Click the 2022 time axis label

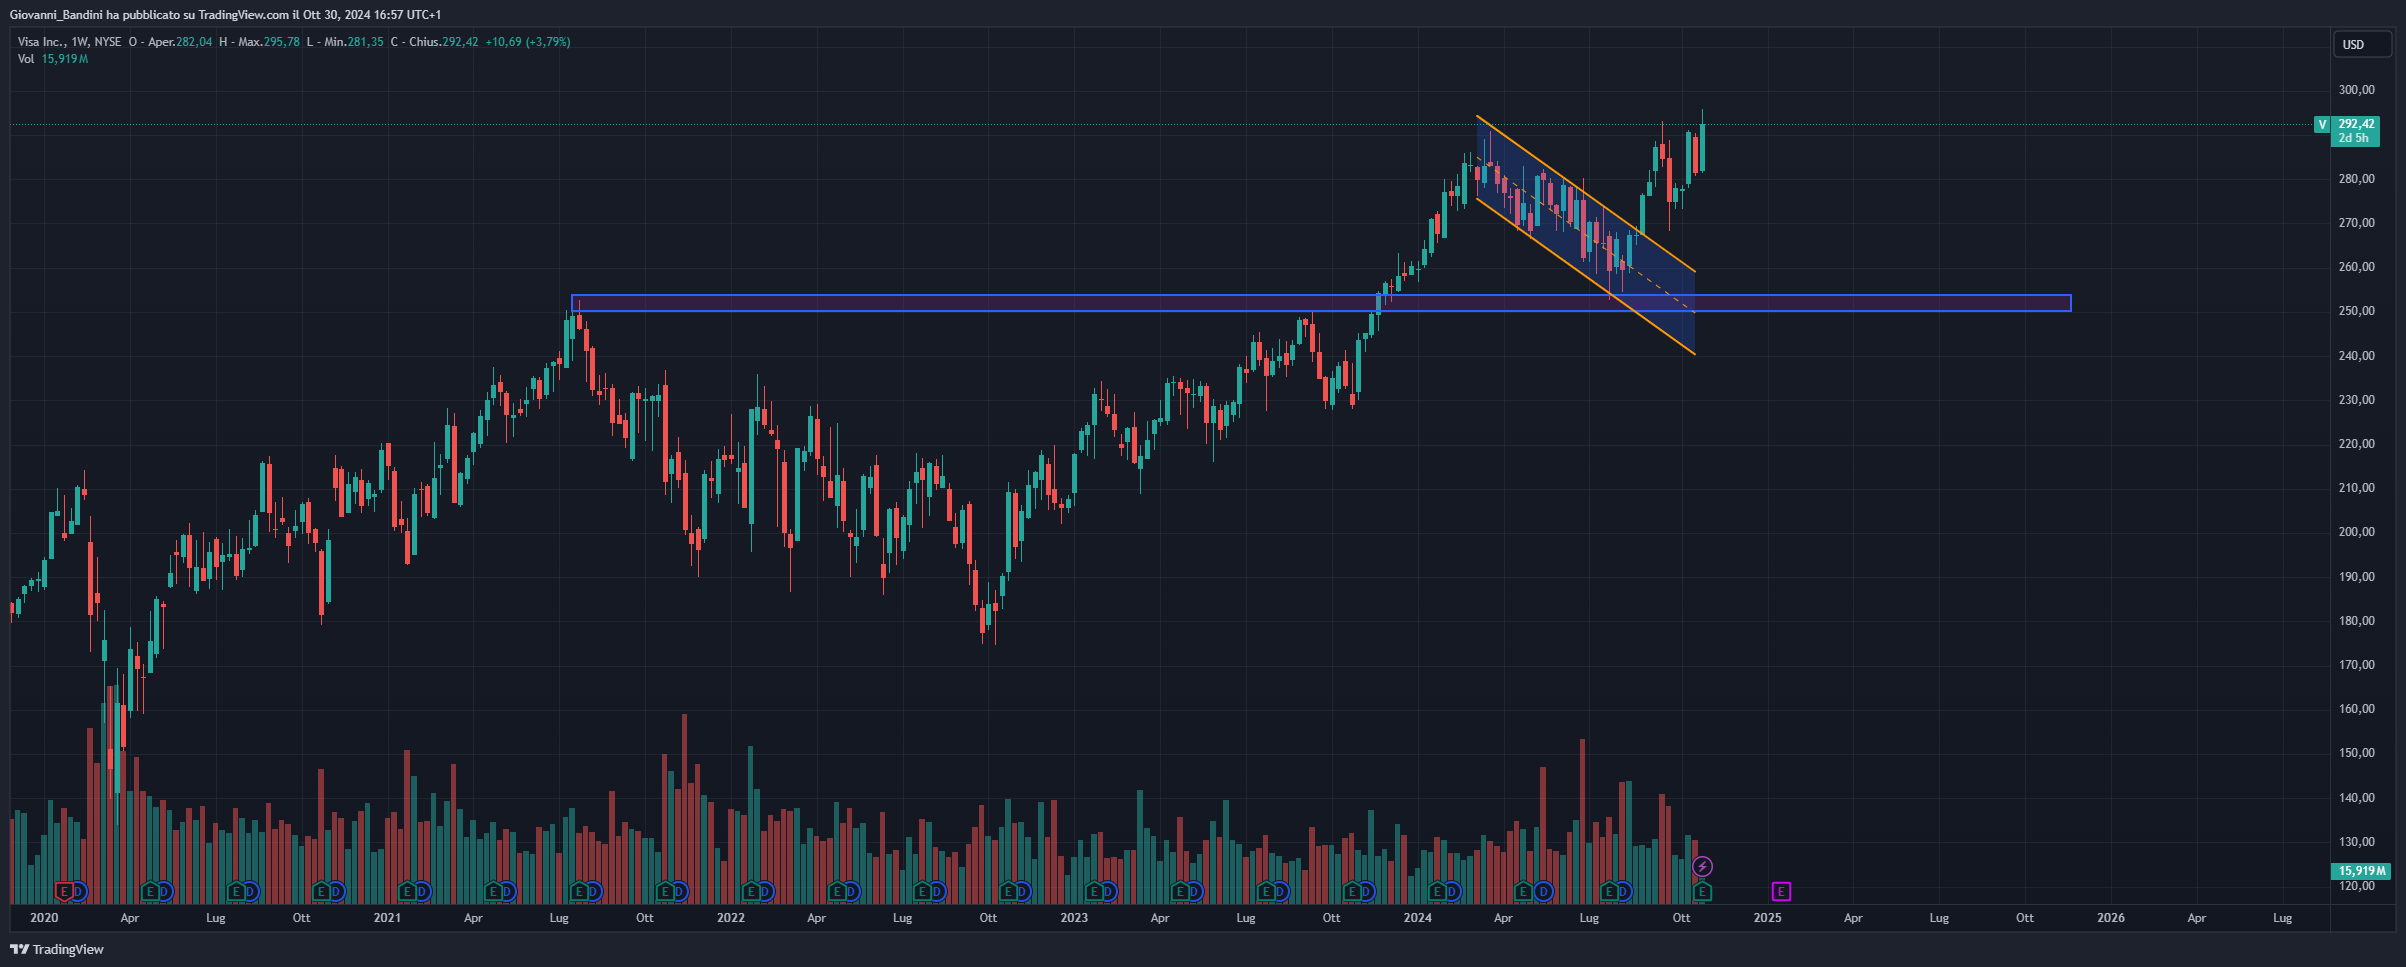click(731, 918)
